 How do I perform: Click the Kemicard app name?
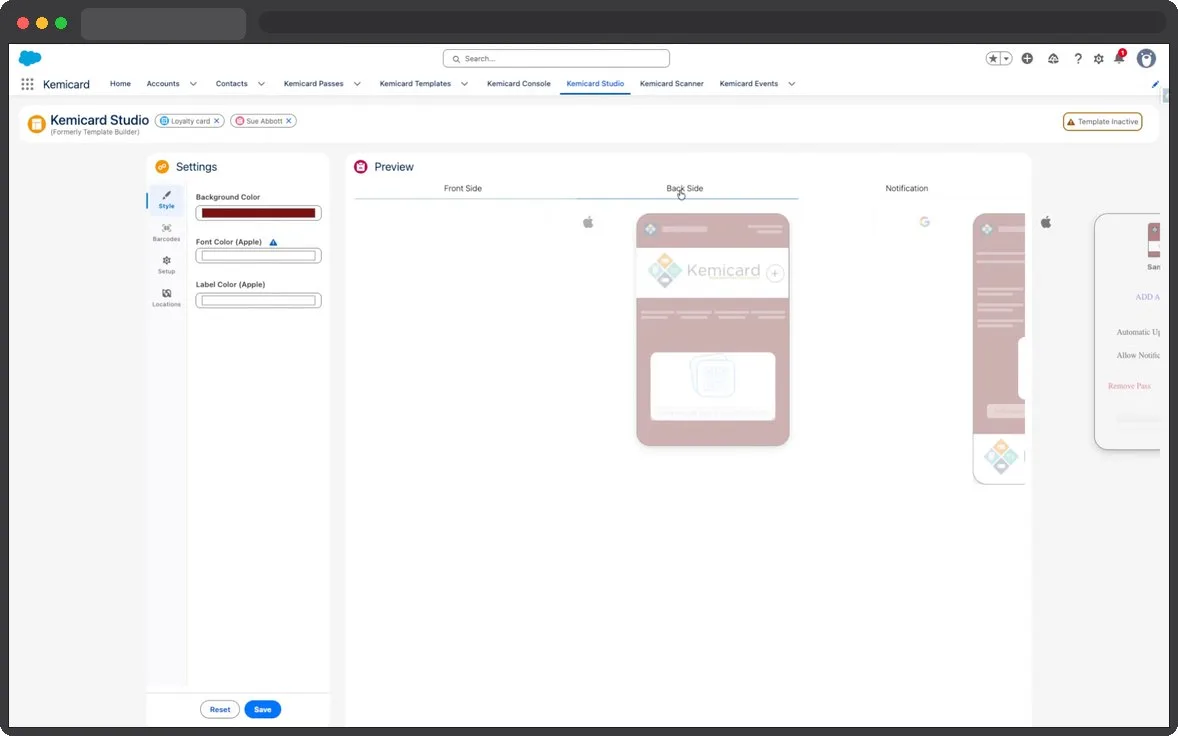66,84
